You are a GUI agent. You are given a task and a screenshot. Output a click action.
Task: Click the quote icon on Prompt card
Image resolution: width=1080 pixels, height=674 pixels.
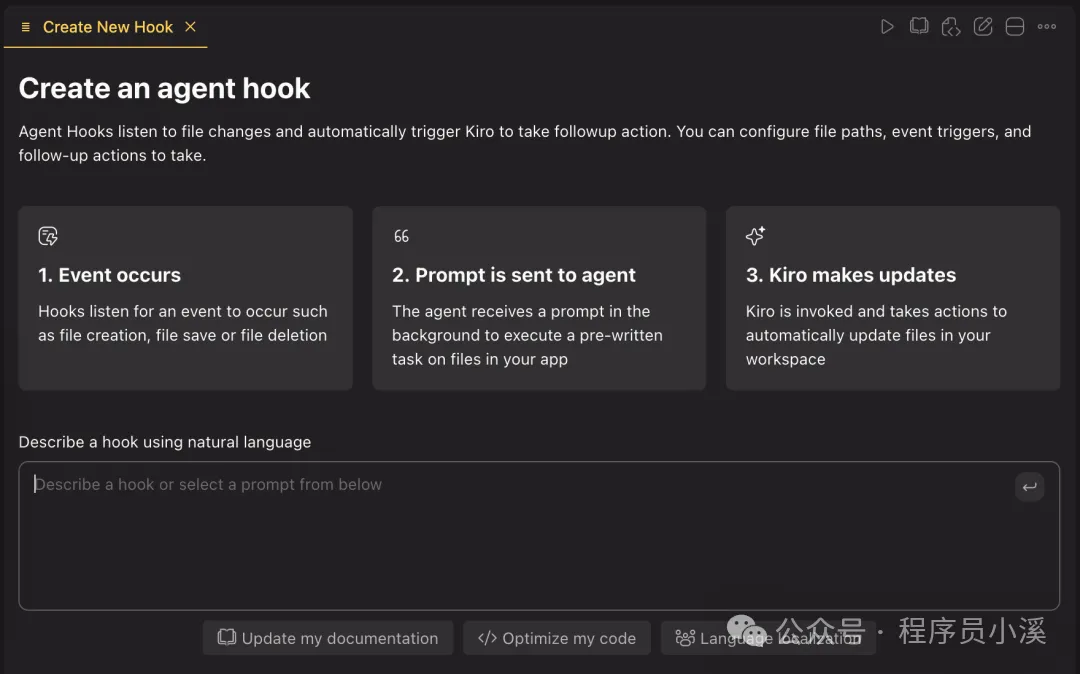click(x=402, y=236)
